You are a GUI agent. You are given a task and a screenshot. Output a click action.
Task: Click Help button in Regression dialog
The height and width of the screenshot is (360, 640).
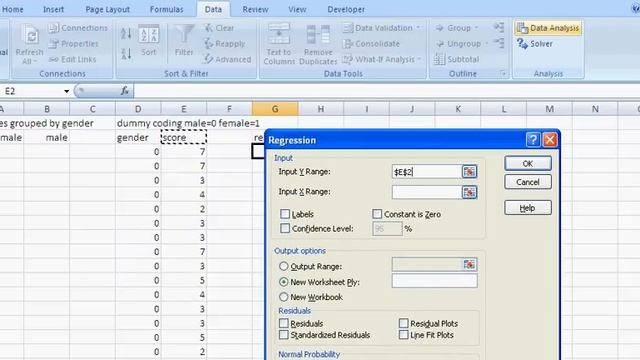[x=528, y=208]
